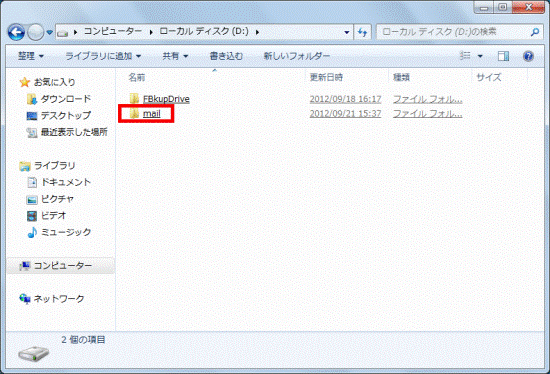
Task: Create a folder with 新しいフォルダー
Action: coord(297,56)
